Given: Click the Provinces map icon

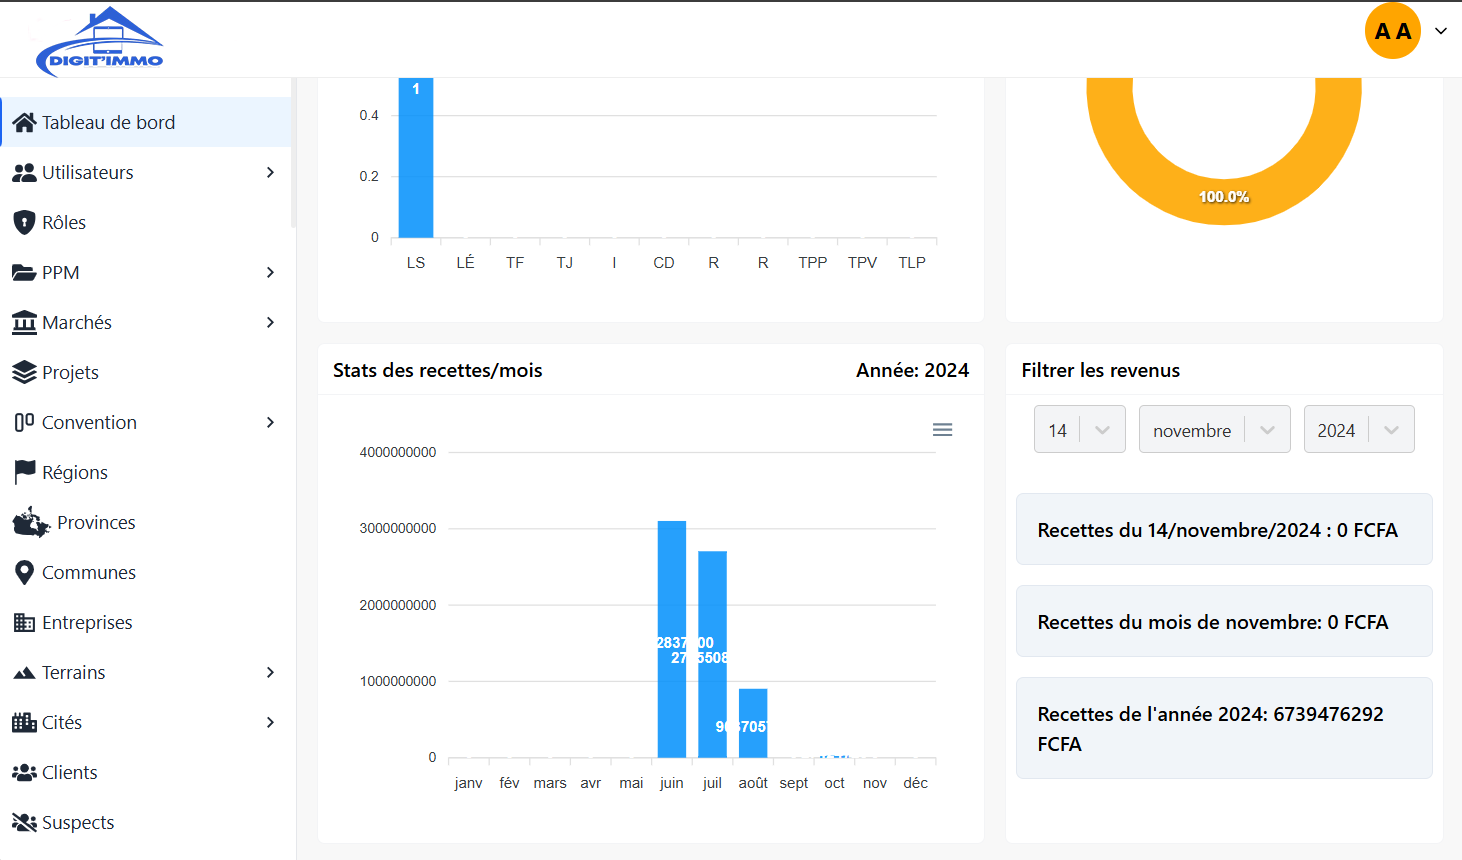Looking at the screenshot, I should [x=31, y=522].
